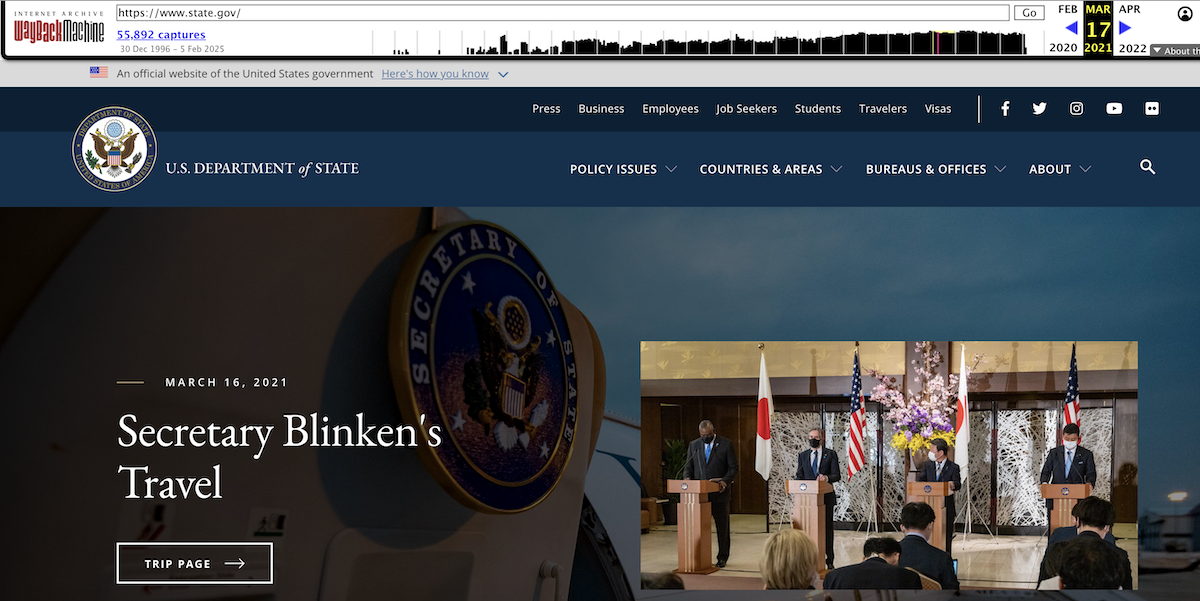Open the Department's Twitter icon

[x=1039, y=108]
